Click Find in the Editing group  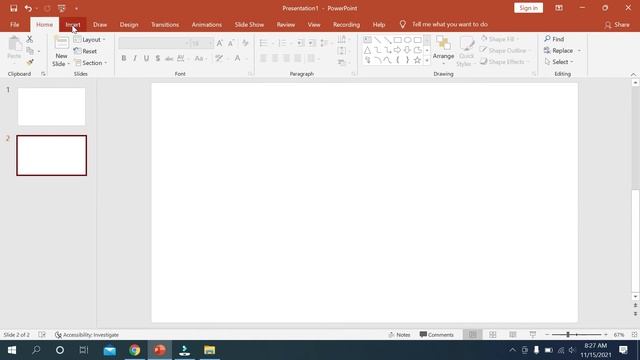pyautogui.click(x=554, y=39)
